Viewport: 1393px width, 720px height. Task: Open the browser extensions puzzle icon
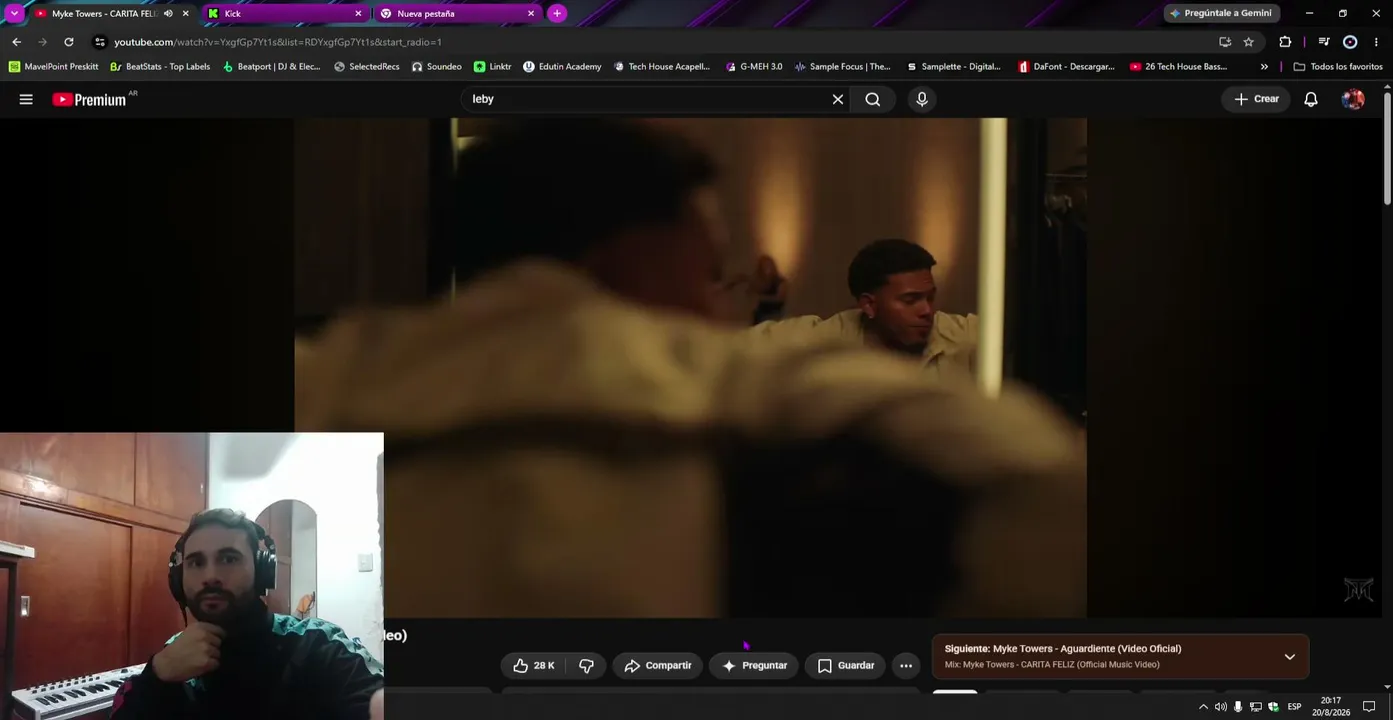1285,42
